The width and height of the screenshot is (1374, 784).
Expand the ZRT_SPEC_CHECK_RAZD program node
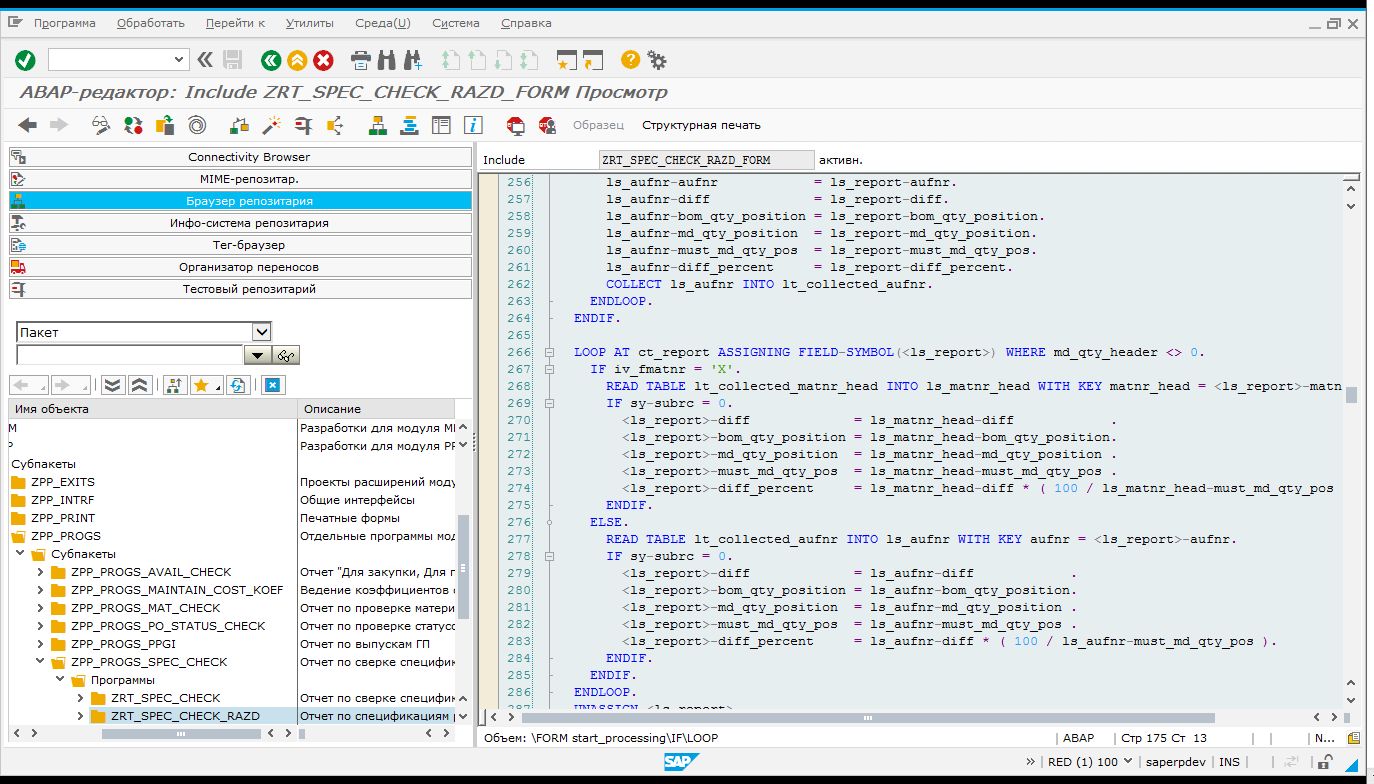(x=80, y=716)
